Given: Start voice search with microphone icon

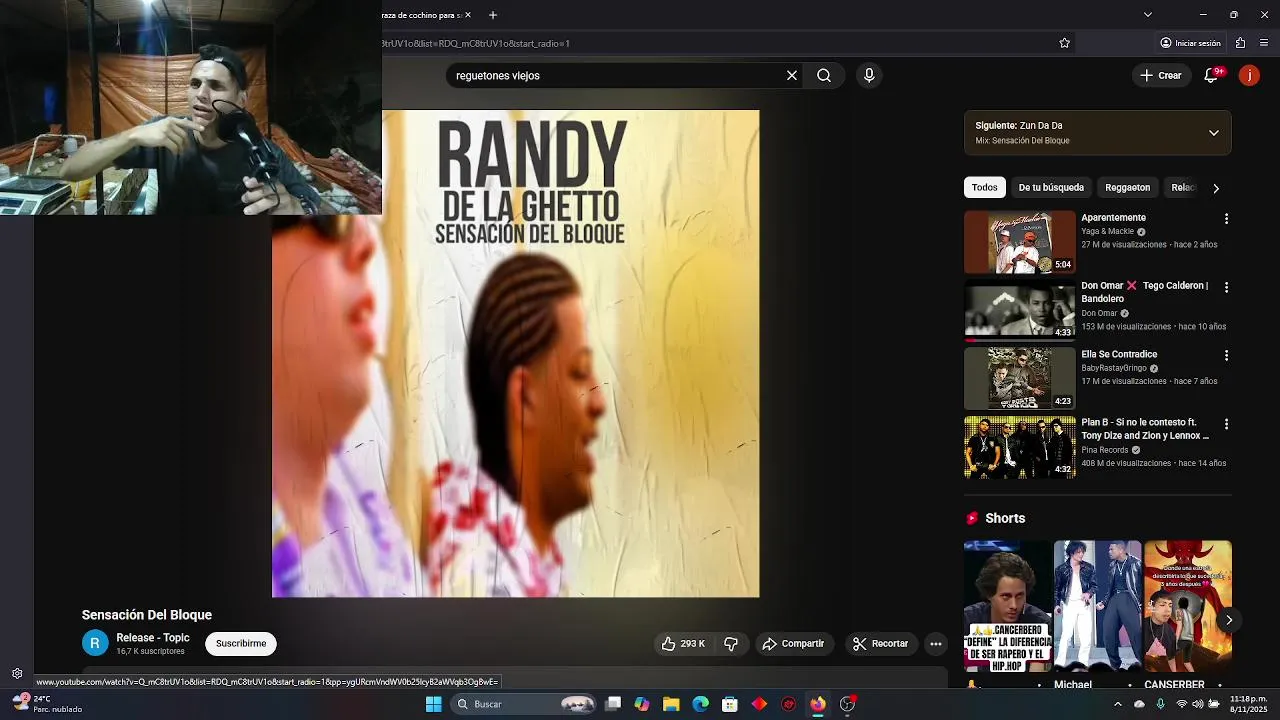Looking at the screenshot, I should 869,75.
